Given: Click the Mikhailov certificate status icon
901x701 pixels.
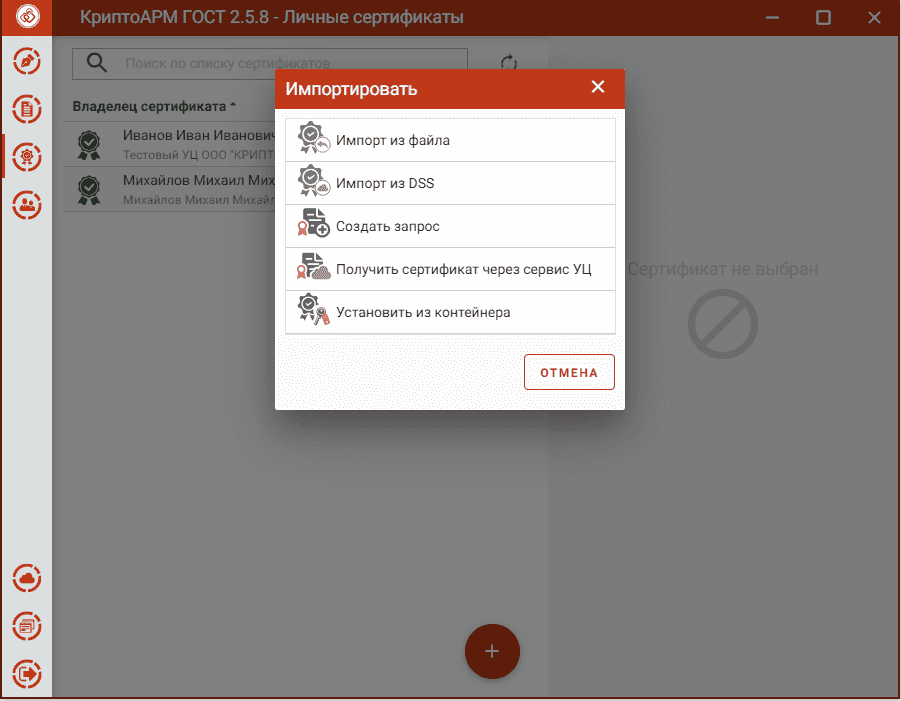Looking at the screenshot, I should click(x=89, y=190).
